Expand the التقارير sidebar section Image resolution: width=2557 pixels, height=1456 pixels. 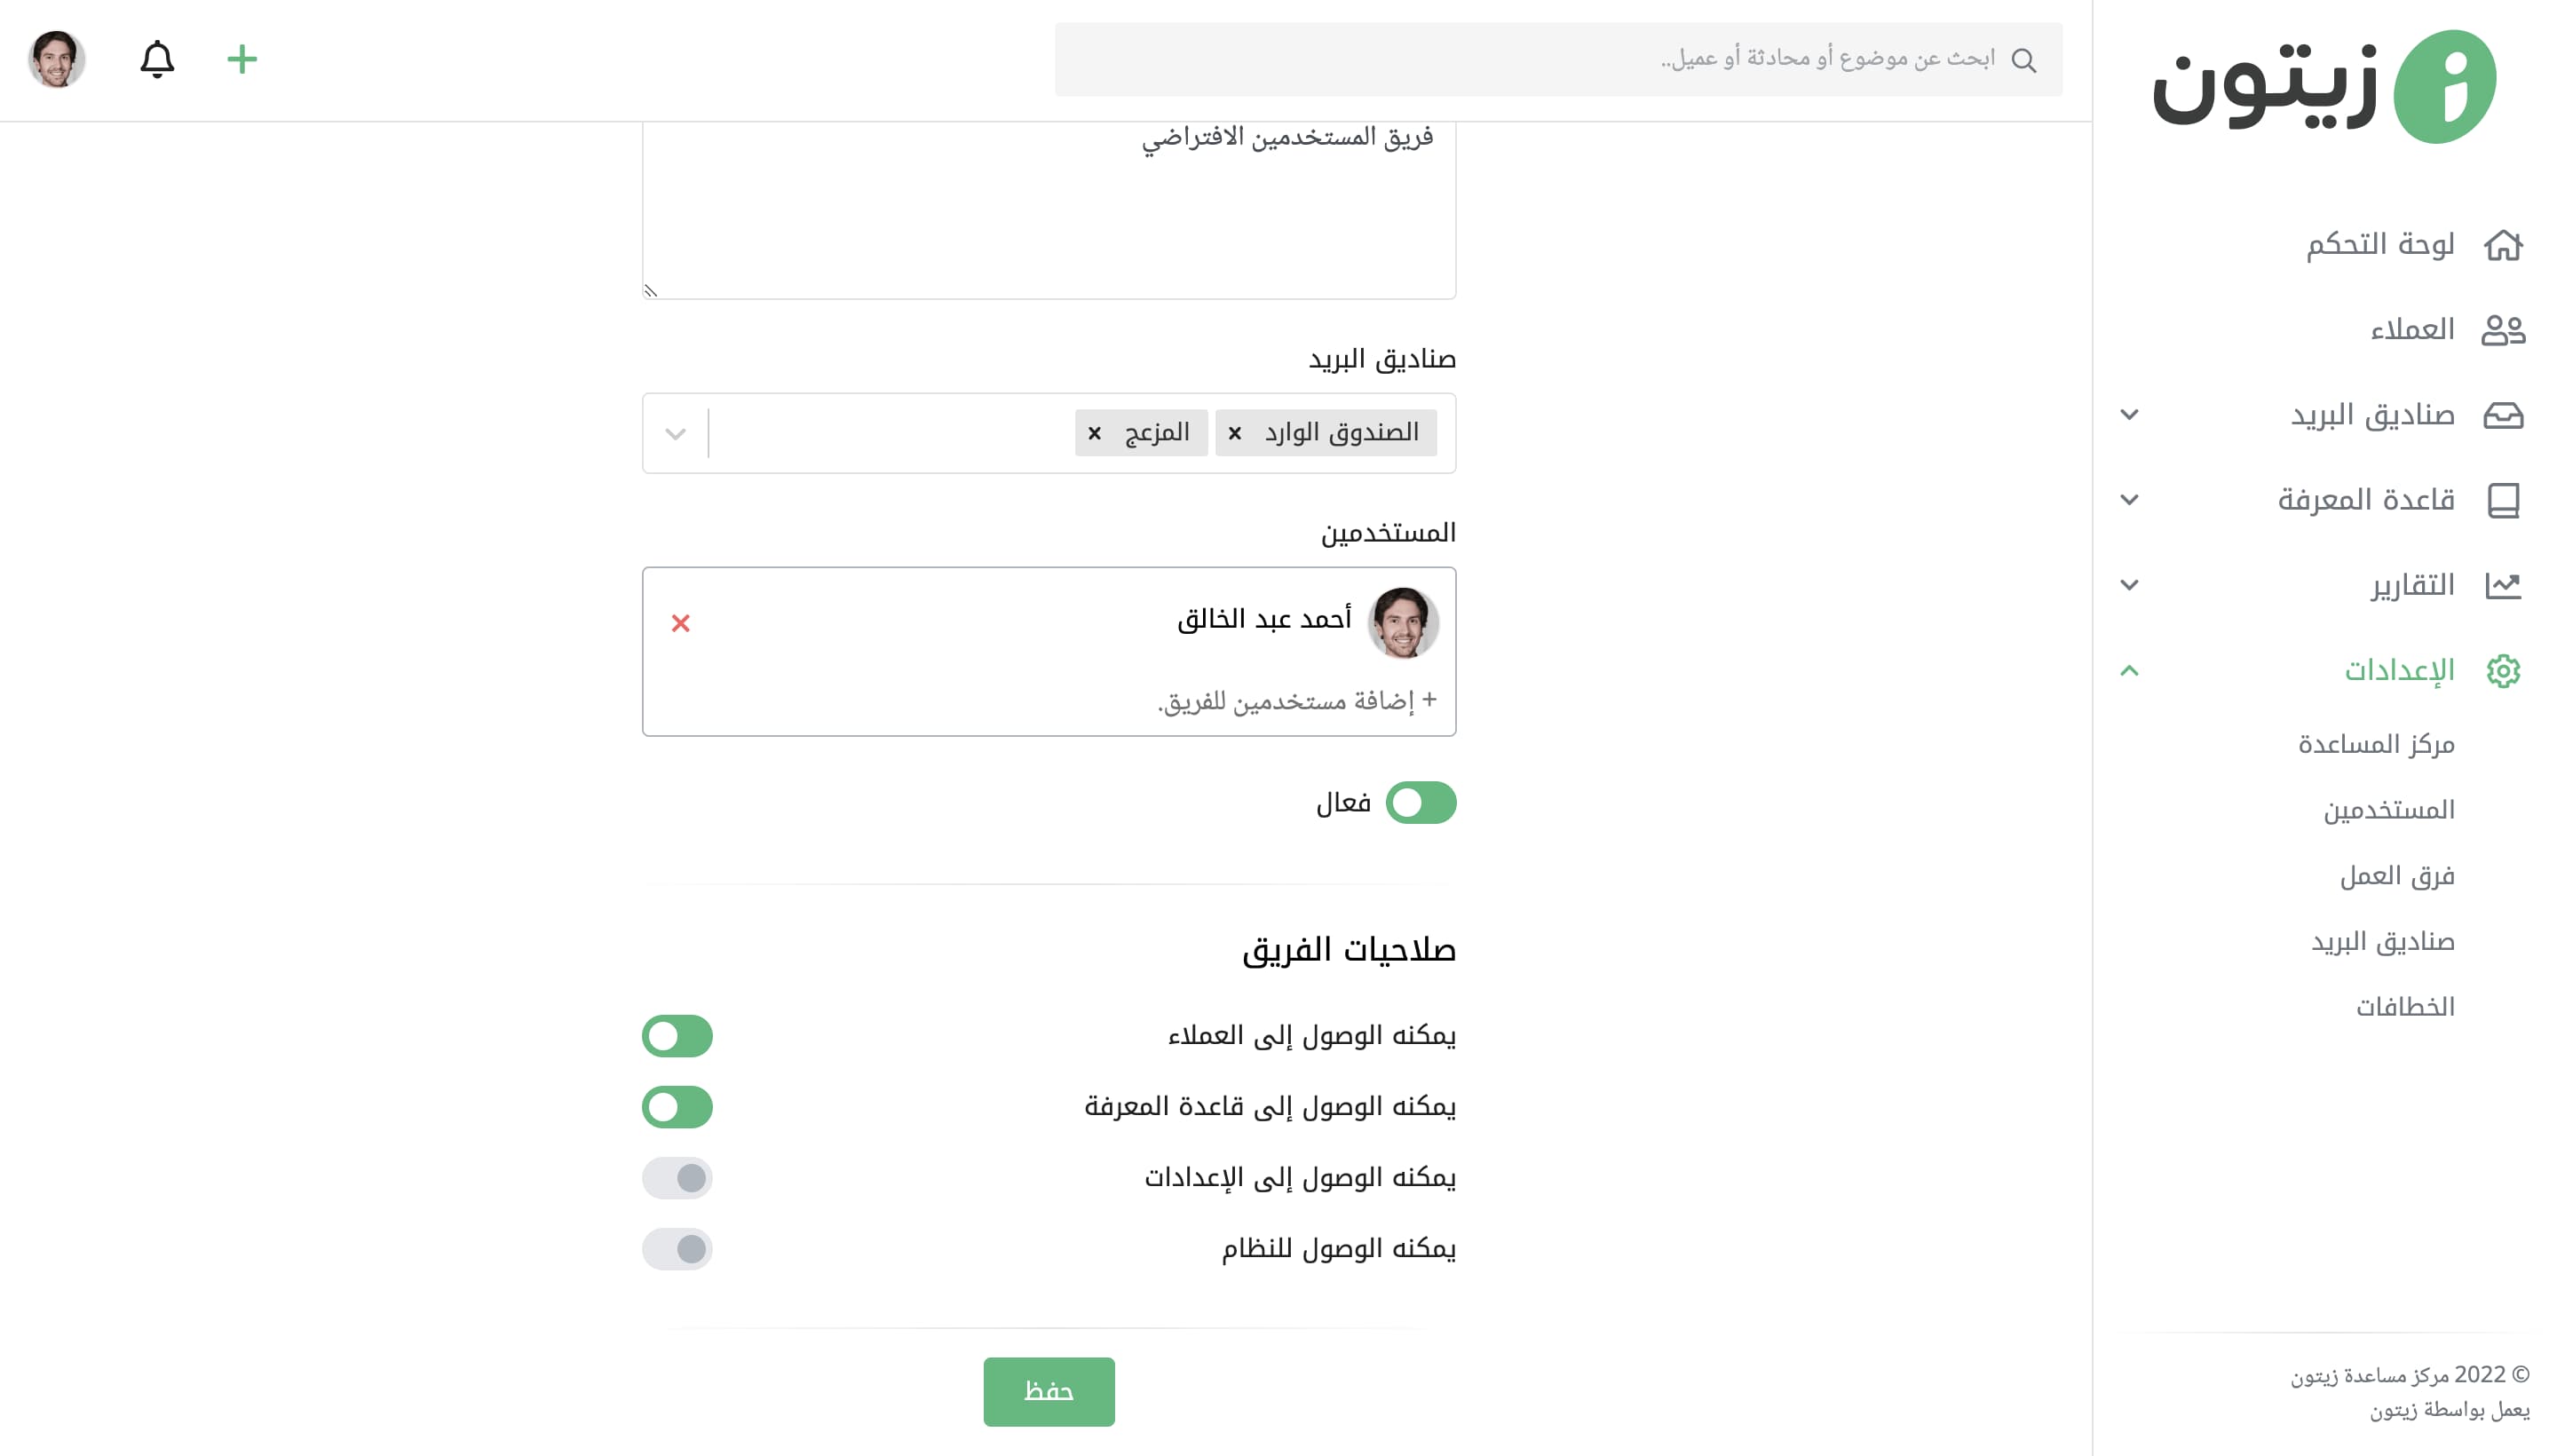tap(2129, 585)
